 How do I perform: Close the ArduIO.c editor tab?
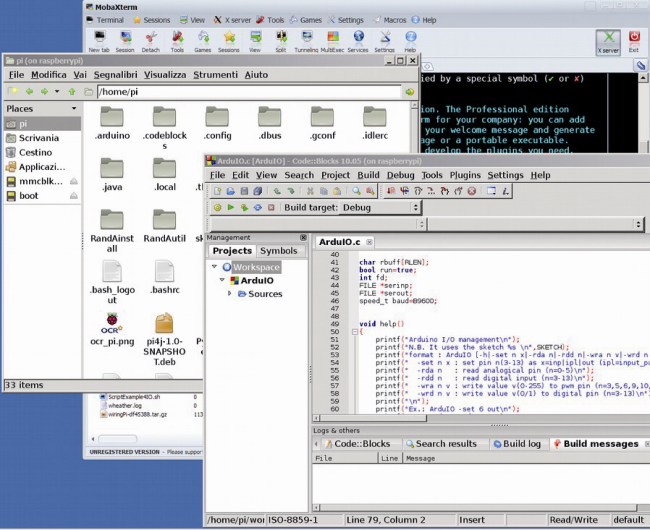369,242
